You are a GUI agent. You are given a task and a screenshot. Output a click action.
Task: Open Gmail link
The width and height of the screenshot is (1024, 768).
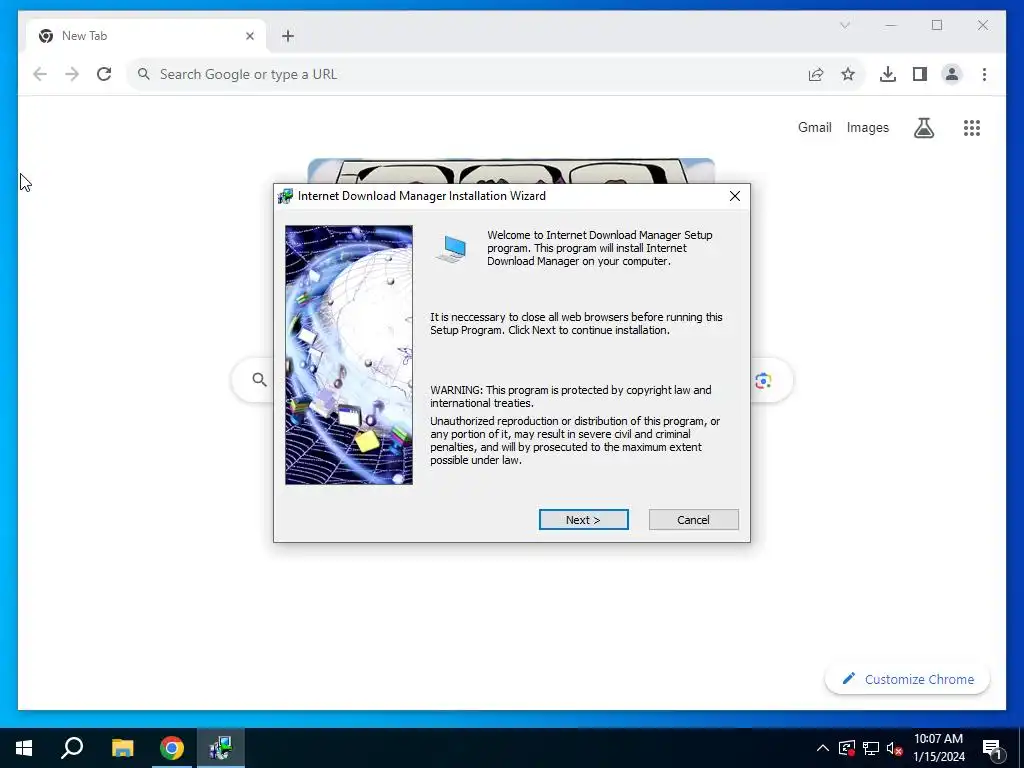[814, 127]
